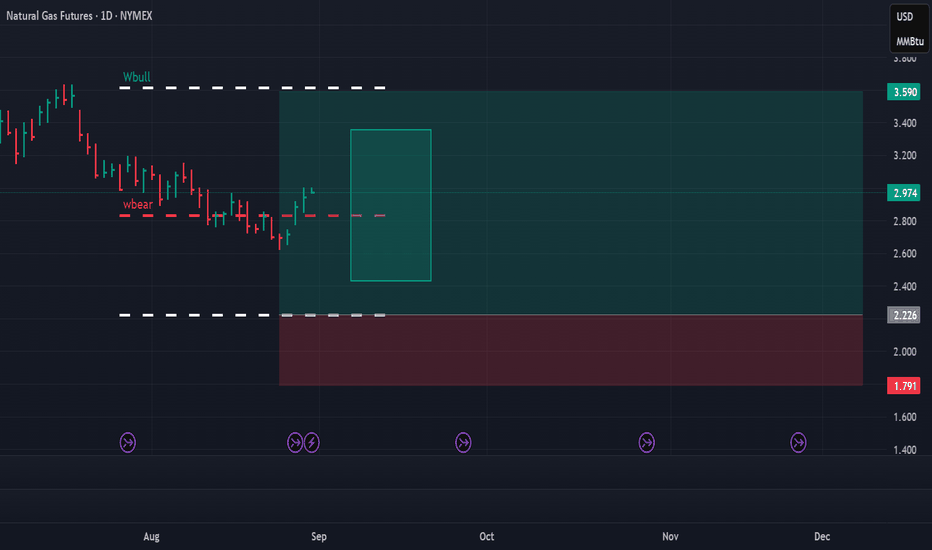Open the USD MMBtu currency unit selector
The height and width of the screenshot is (550, 932).
point(909,29)
